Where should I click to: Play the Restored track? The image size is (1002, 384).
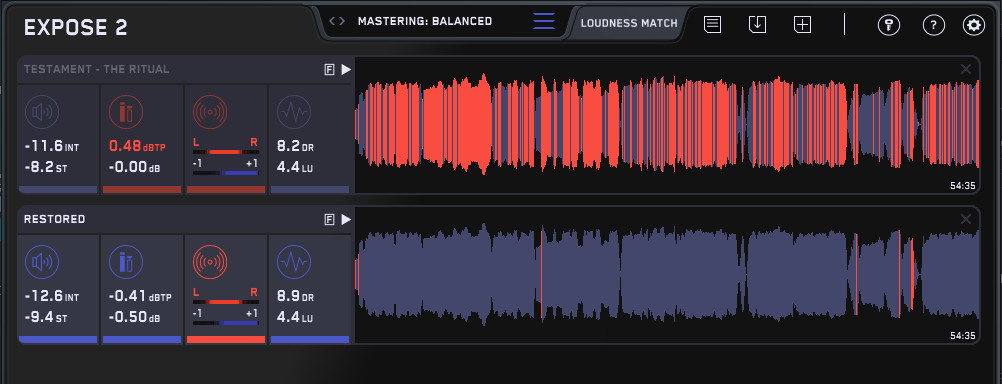346,220
